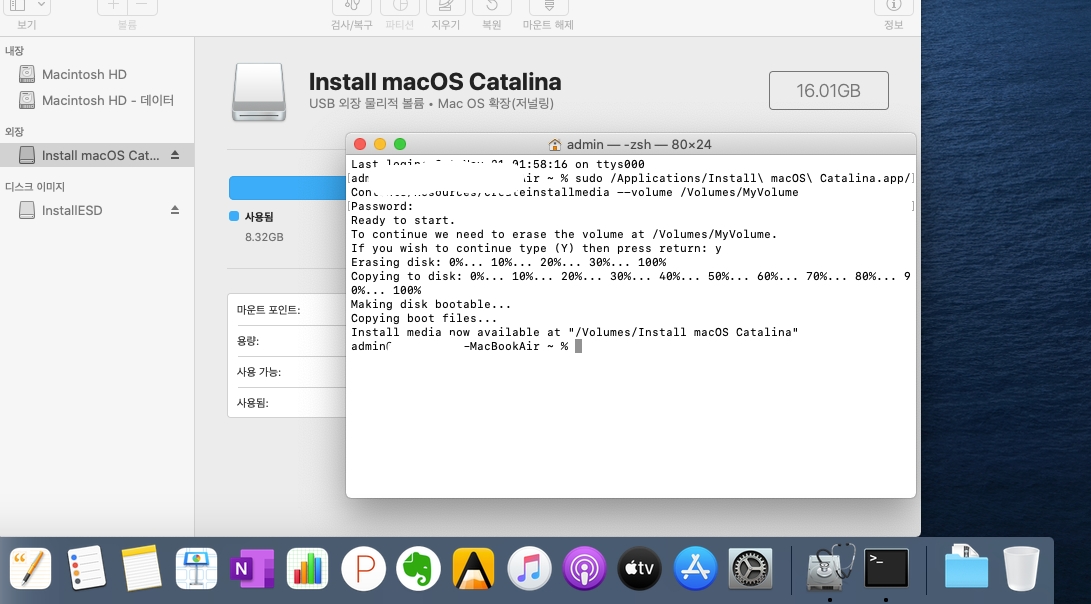The width and height of the screenshot is (1091, 604).
Task: Click the add volume plus button
Action: click(113, 6)
